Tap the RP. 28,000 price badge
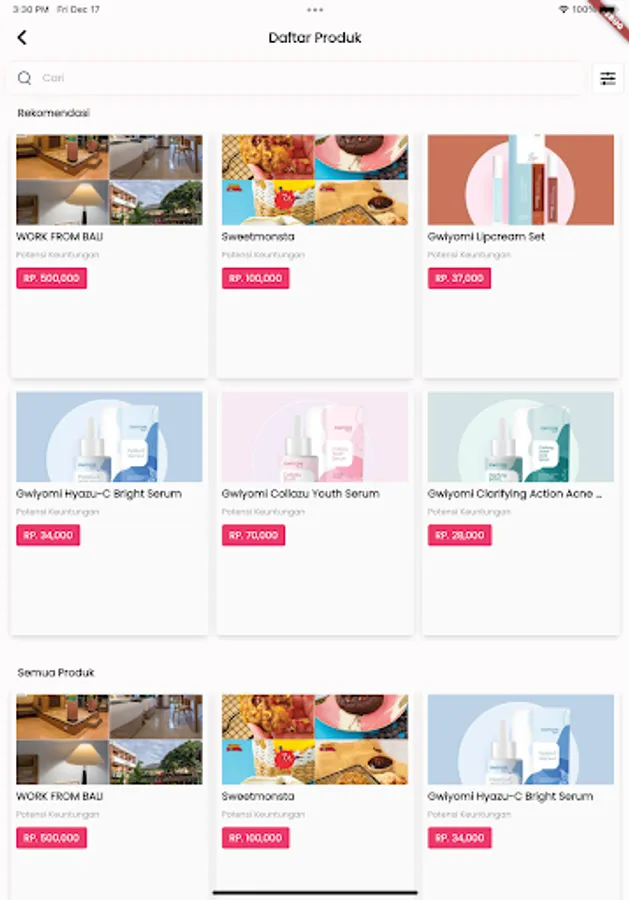Viewport: 629px width, 900px height. tap(459, 536)
